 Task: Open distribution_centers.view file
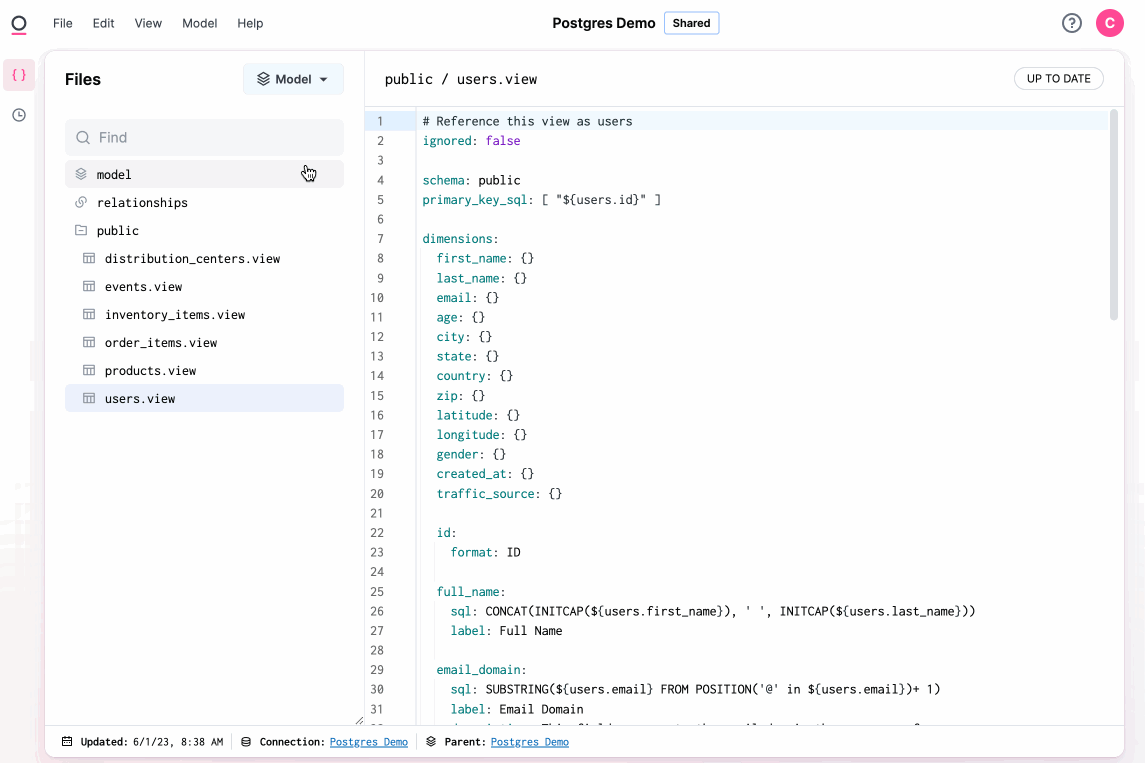pyautogui.click(x=204, y=258)
